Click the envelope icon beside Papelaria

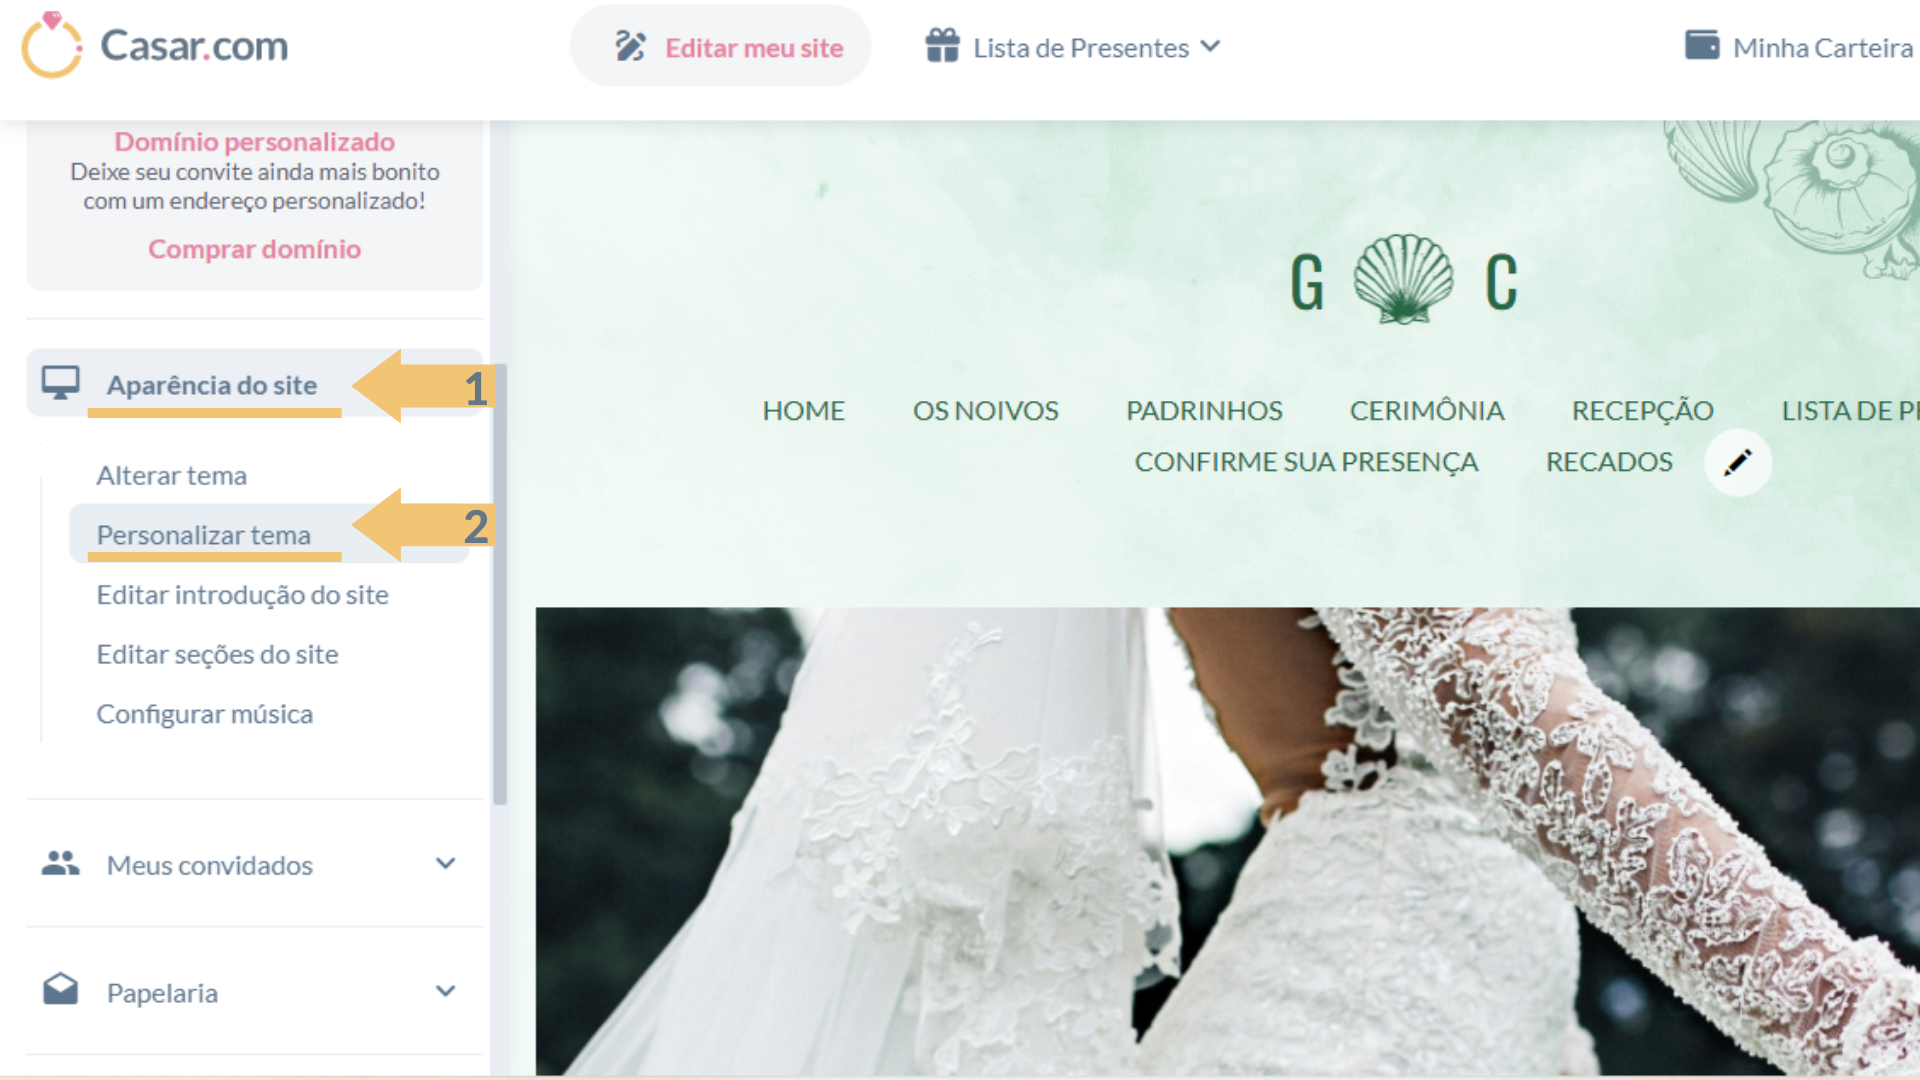(x=60, y=990)
